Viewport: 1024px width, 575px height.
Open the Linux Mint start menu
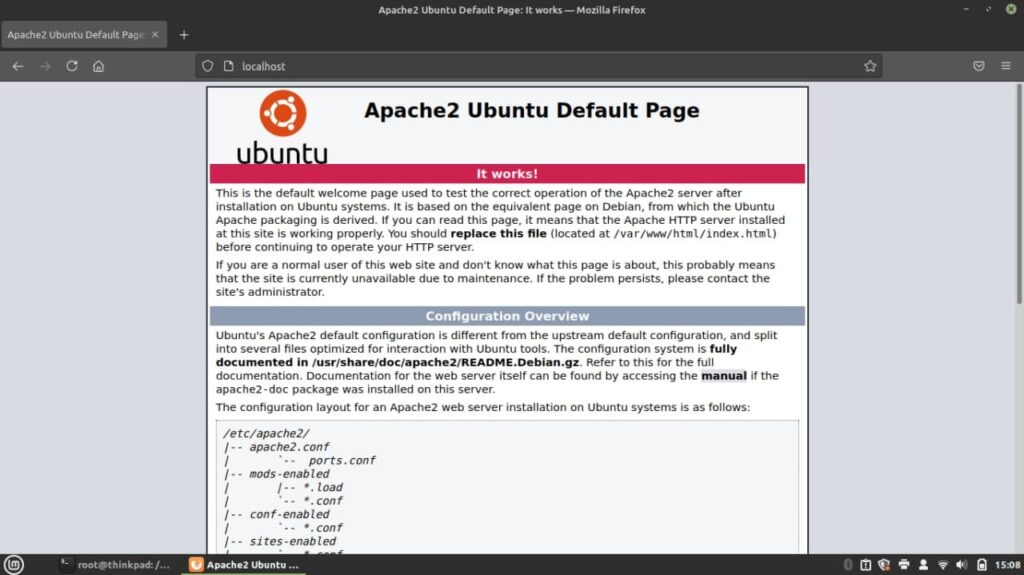13,565
